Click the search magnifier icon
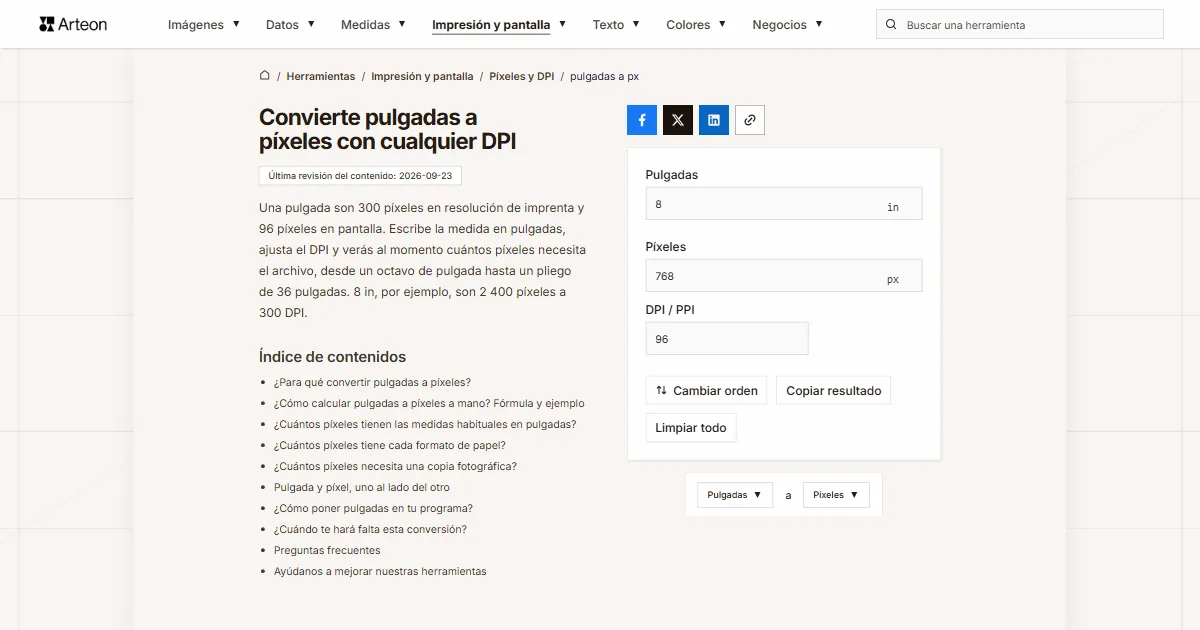This screenshot has width=1200, height=630. 892,25
